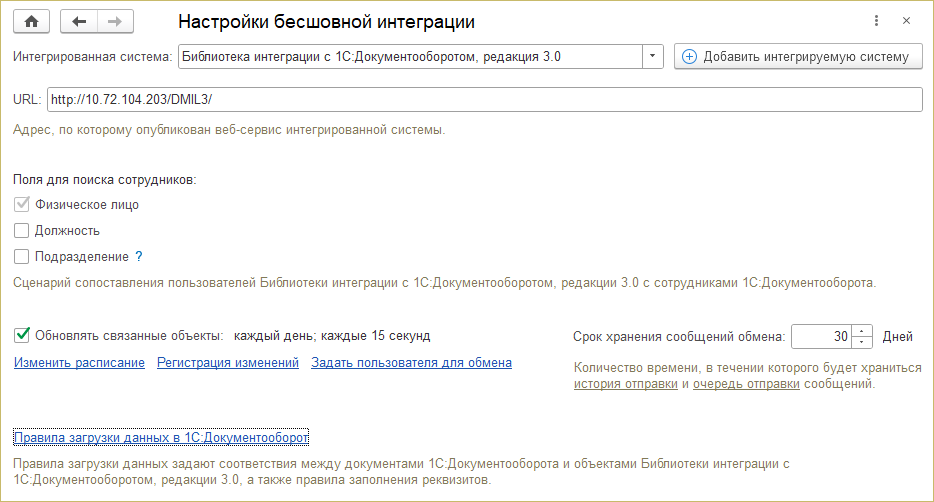Toggle the Физическое лицо checkbox

22,205
